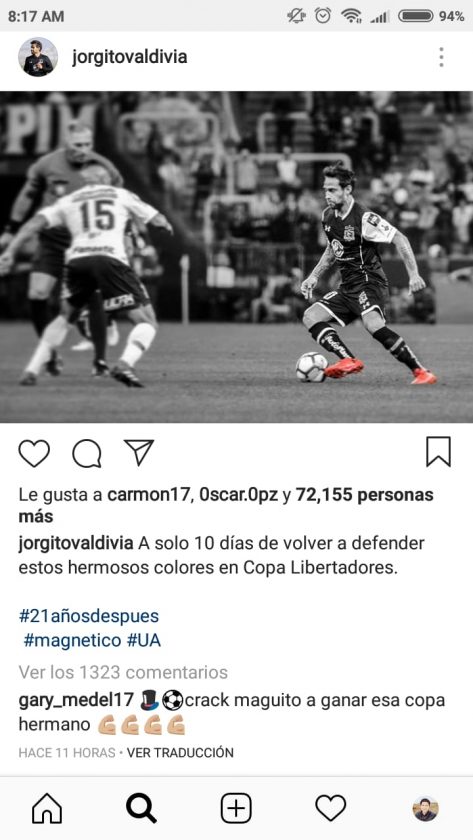Open the #UA hashtag
473x840 pixels.
[144, 641]
